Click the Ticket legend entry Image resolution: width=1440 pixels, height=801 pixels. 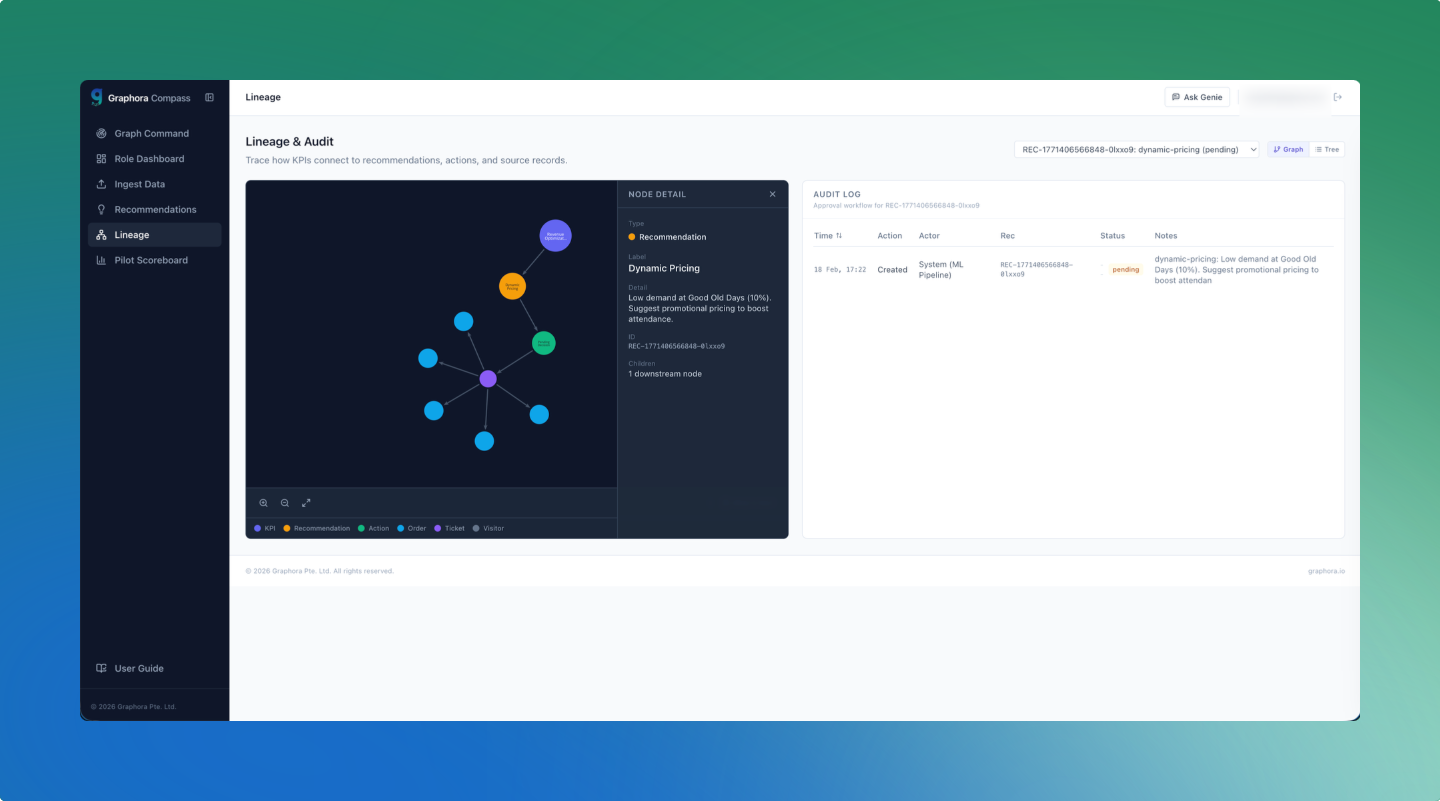450,528
